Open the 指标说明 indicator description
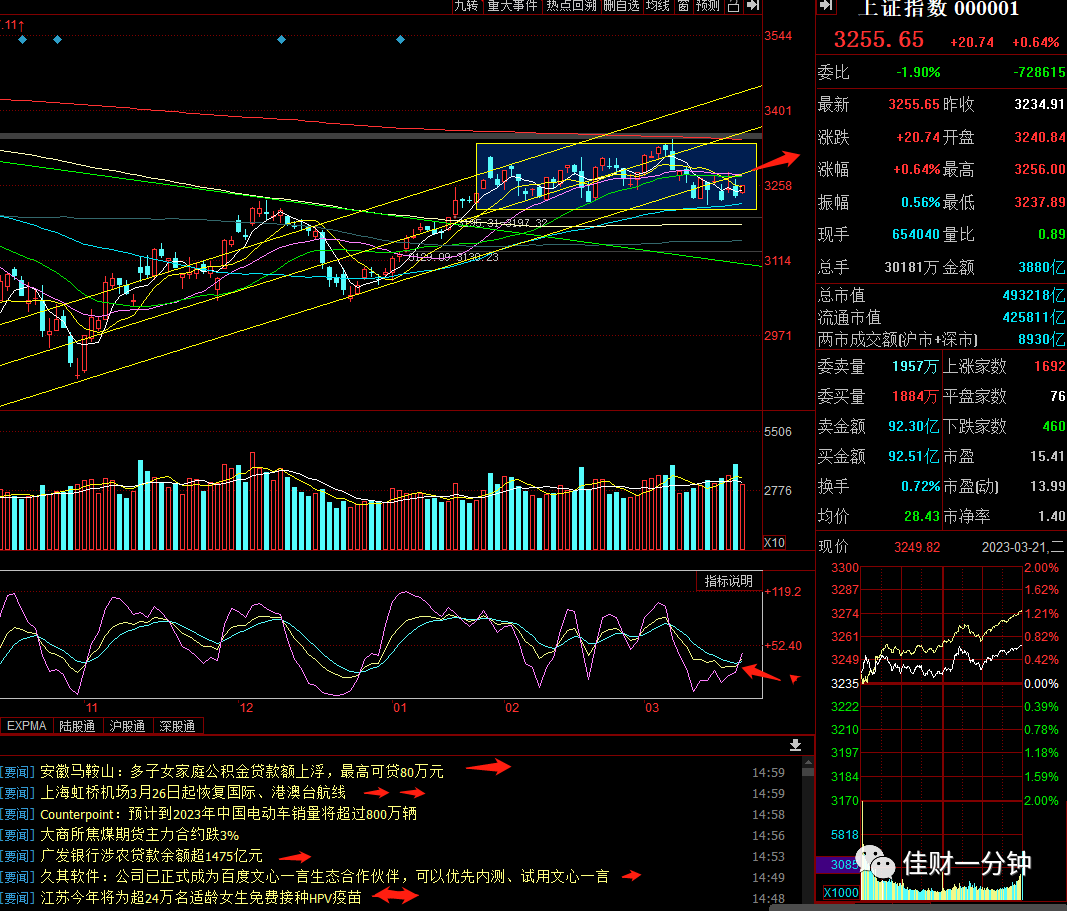 728,581
